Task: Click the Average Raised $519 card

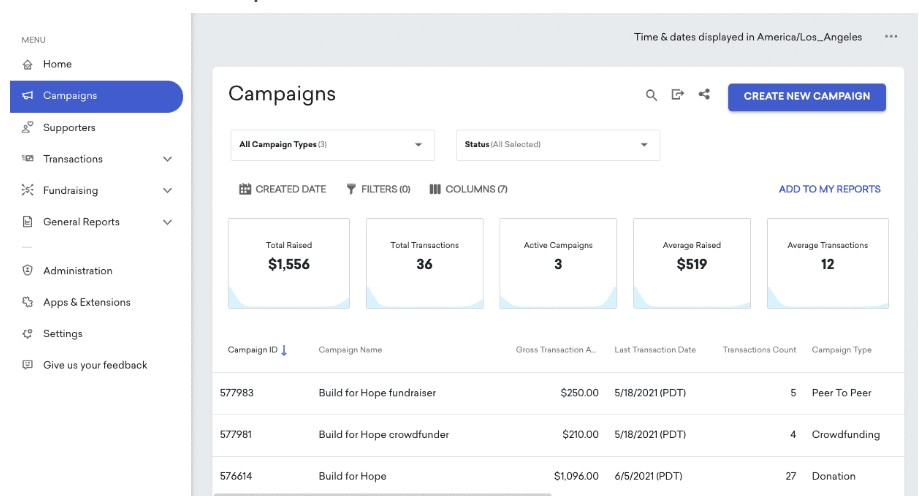Action: coord(692,263)
